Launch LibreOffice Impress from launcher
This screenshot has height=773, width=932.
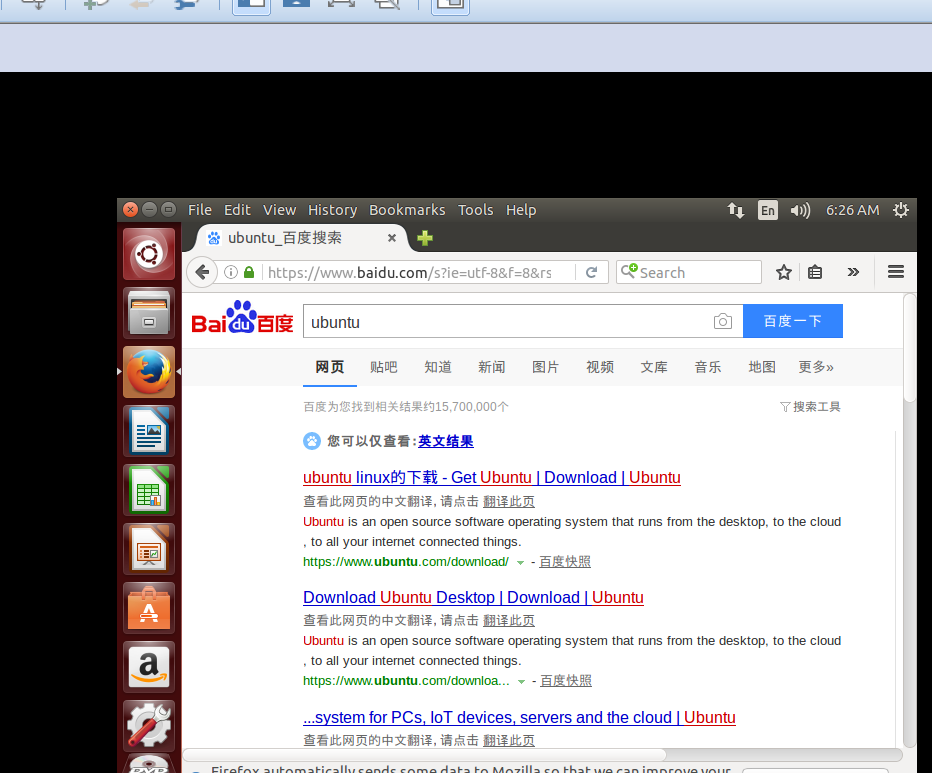(149, 549)
